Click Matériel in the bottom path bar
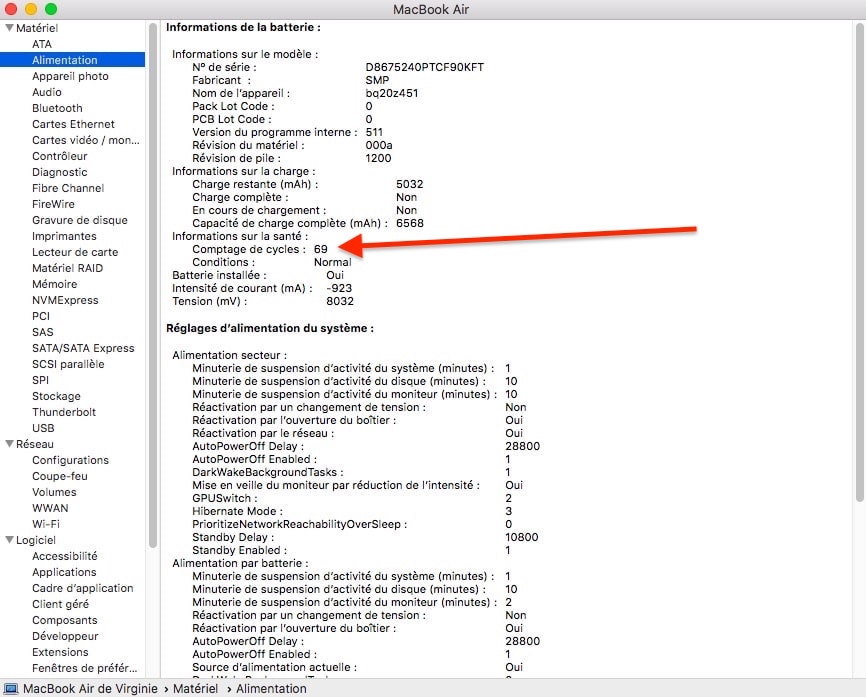The image size is (866, 697). pos(196,689)
